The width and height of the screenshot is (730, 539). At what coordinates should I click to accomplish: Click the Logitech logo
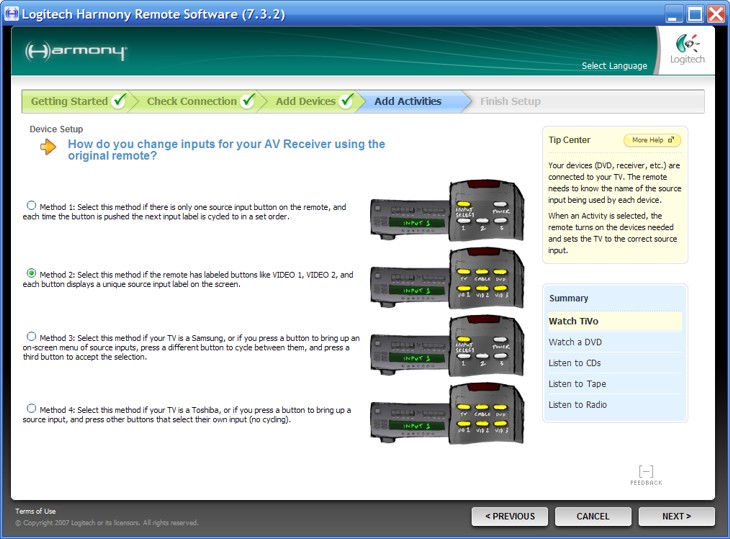pyautogui.click(x=687, y=49)
